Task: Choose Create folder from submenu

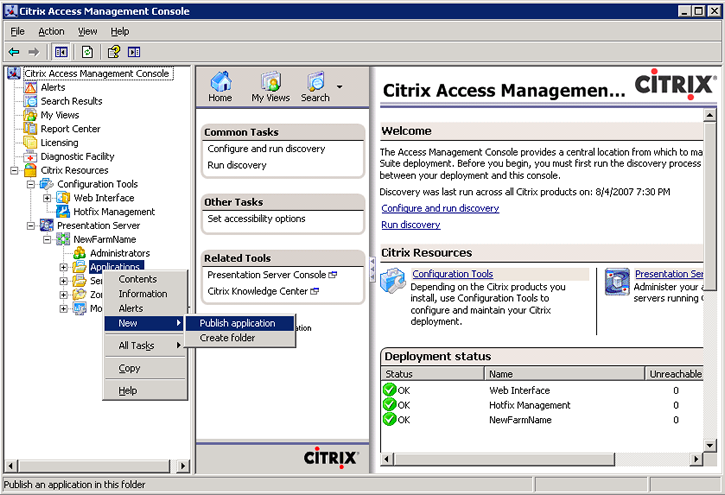Action: 240,338
